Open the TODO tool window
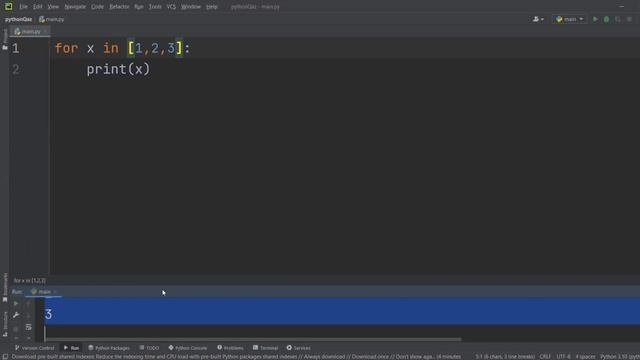 [x=149, y=348]
